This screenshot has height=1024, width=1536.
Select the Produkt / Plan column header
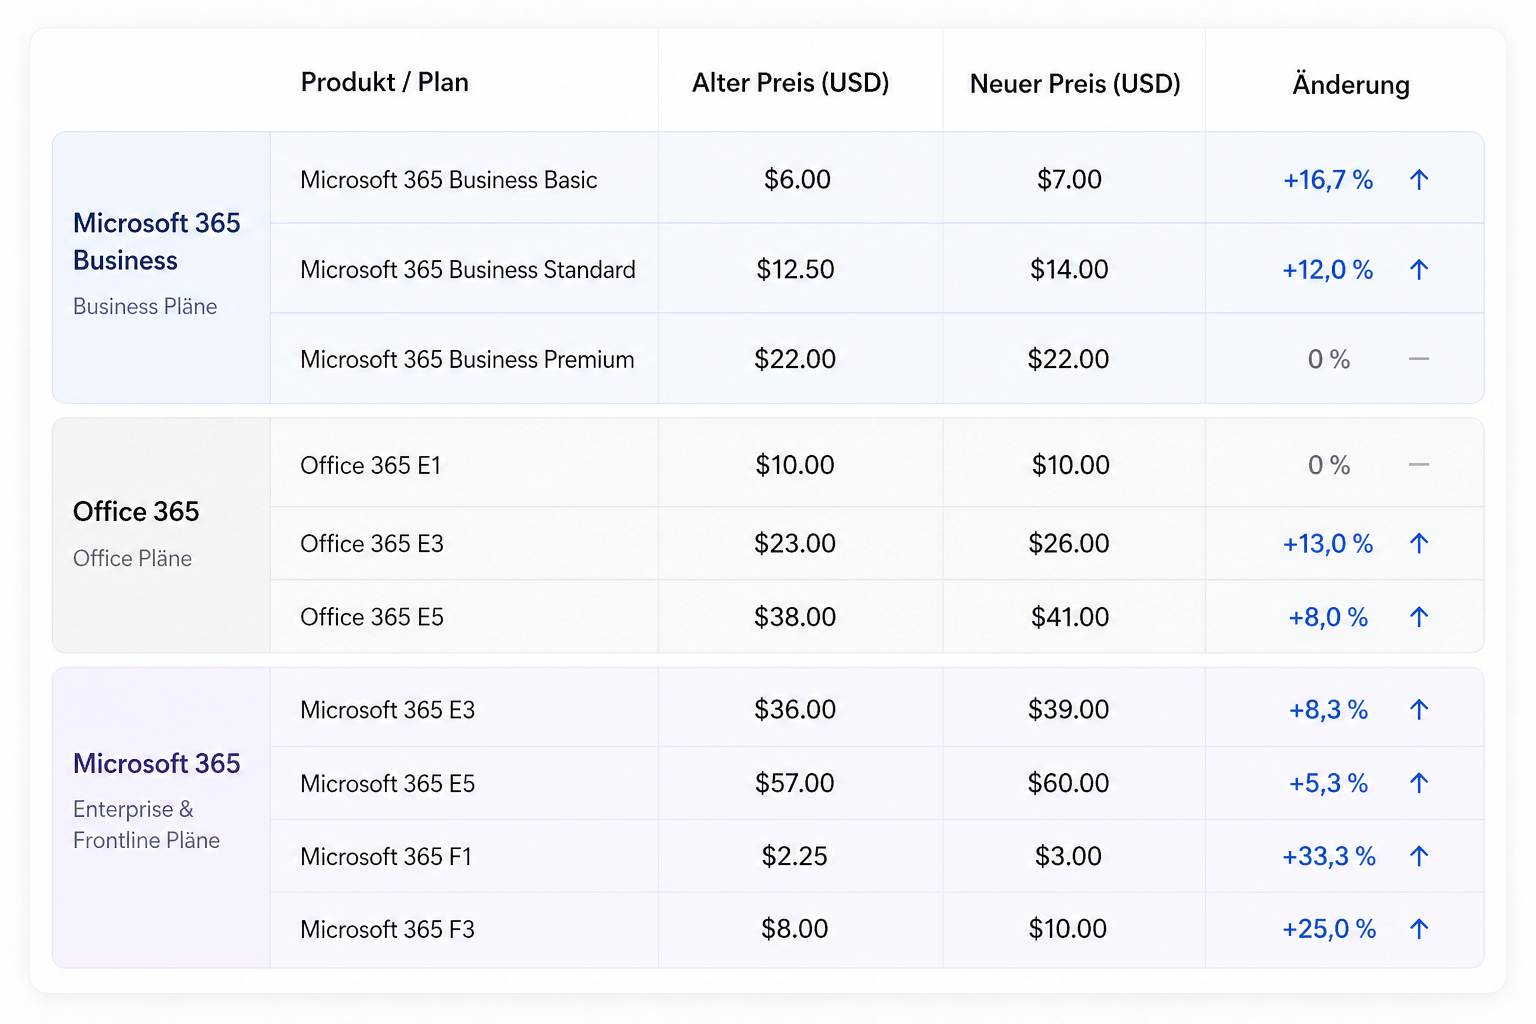pyautogui.click(x=385, y=82)
